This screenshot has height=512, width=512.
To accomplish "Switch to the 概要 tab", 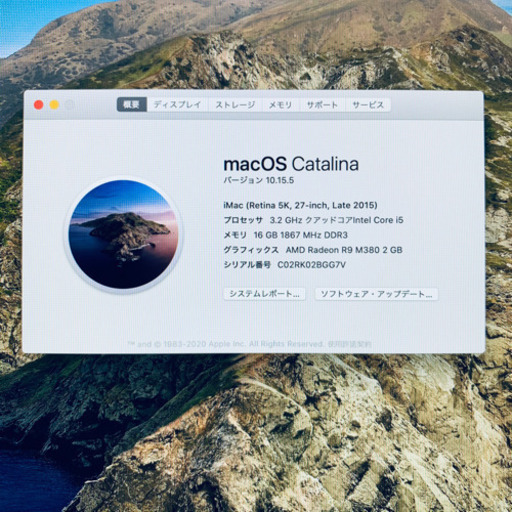I will pos(132,105).
